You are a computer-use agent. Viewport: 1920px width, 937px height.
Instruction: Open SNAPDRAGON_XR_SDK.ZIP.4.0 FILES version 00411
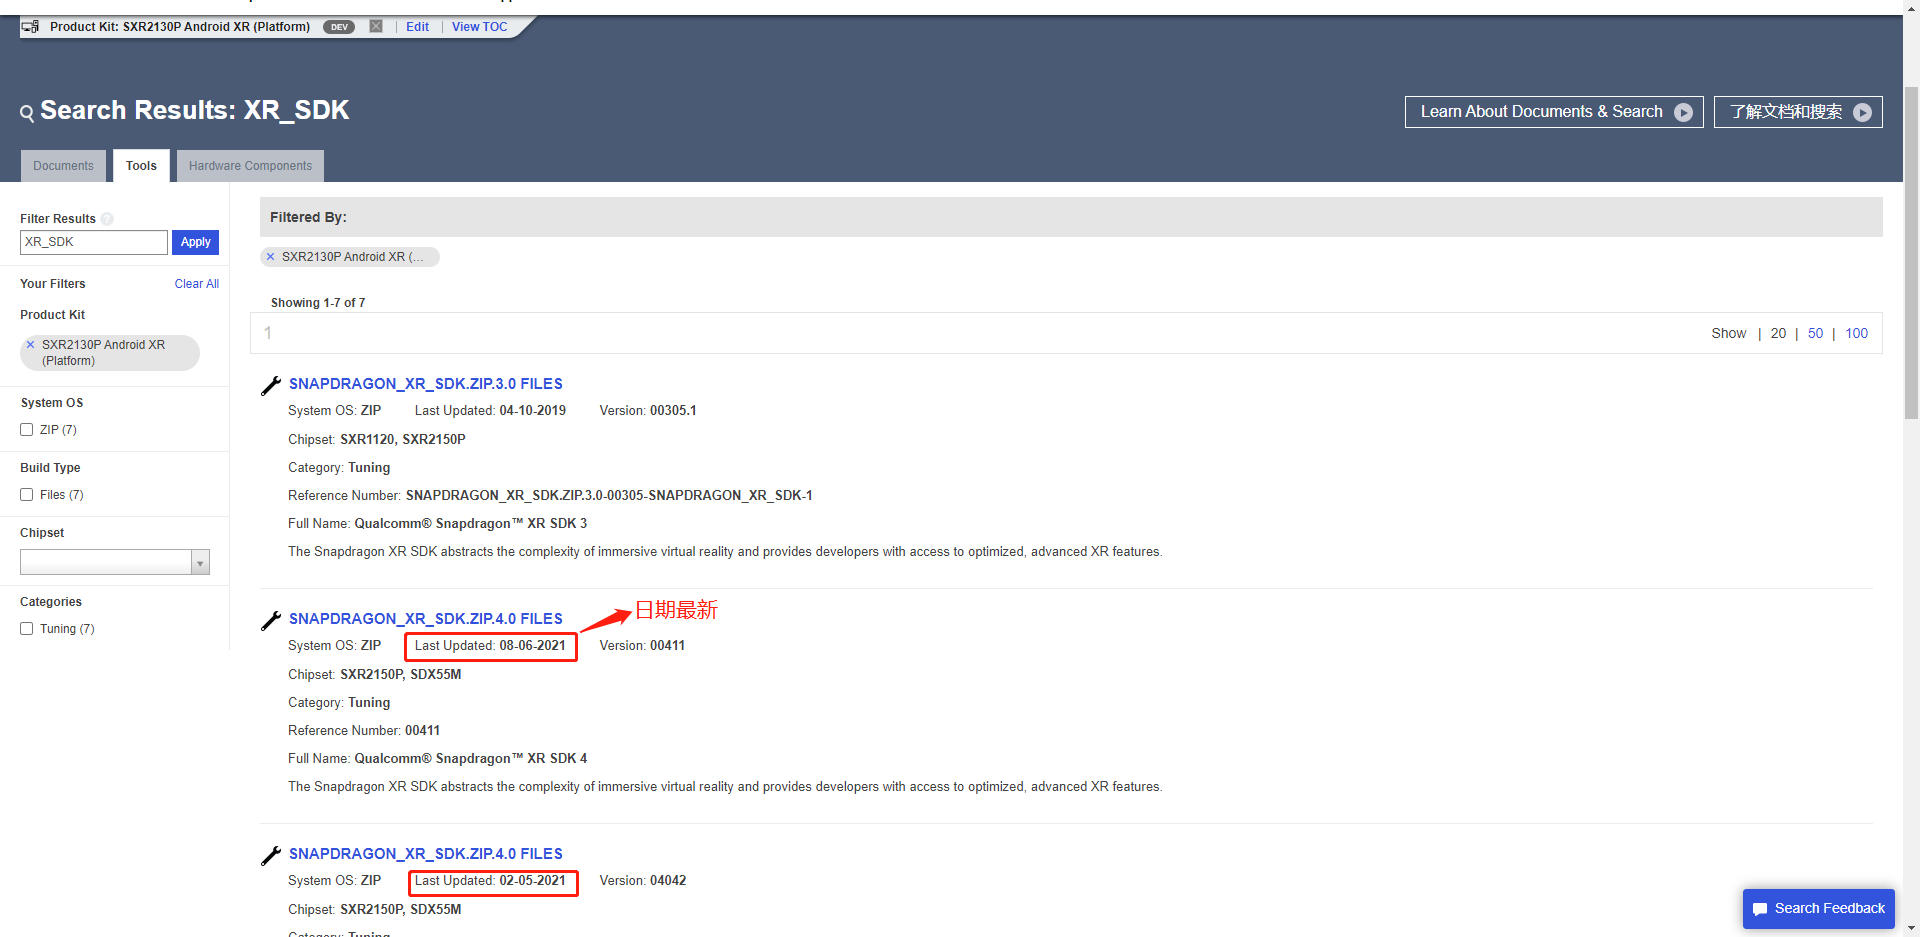[426, 619]
